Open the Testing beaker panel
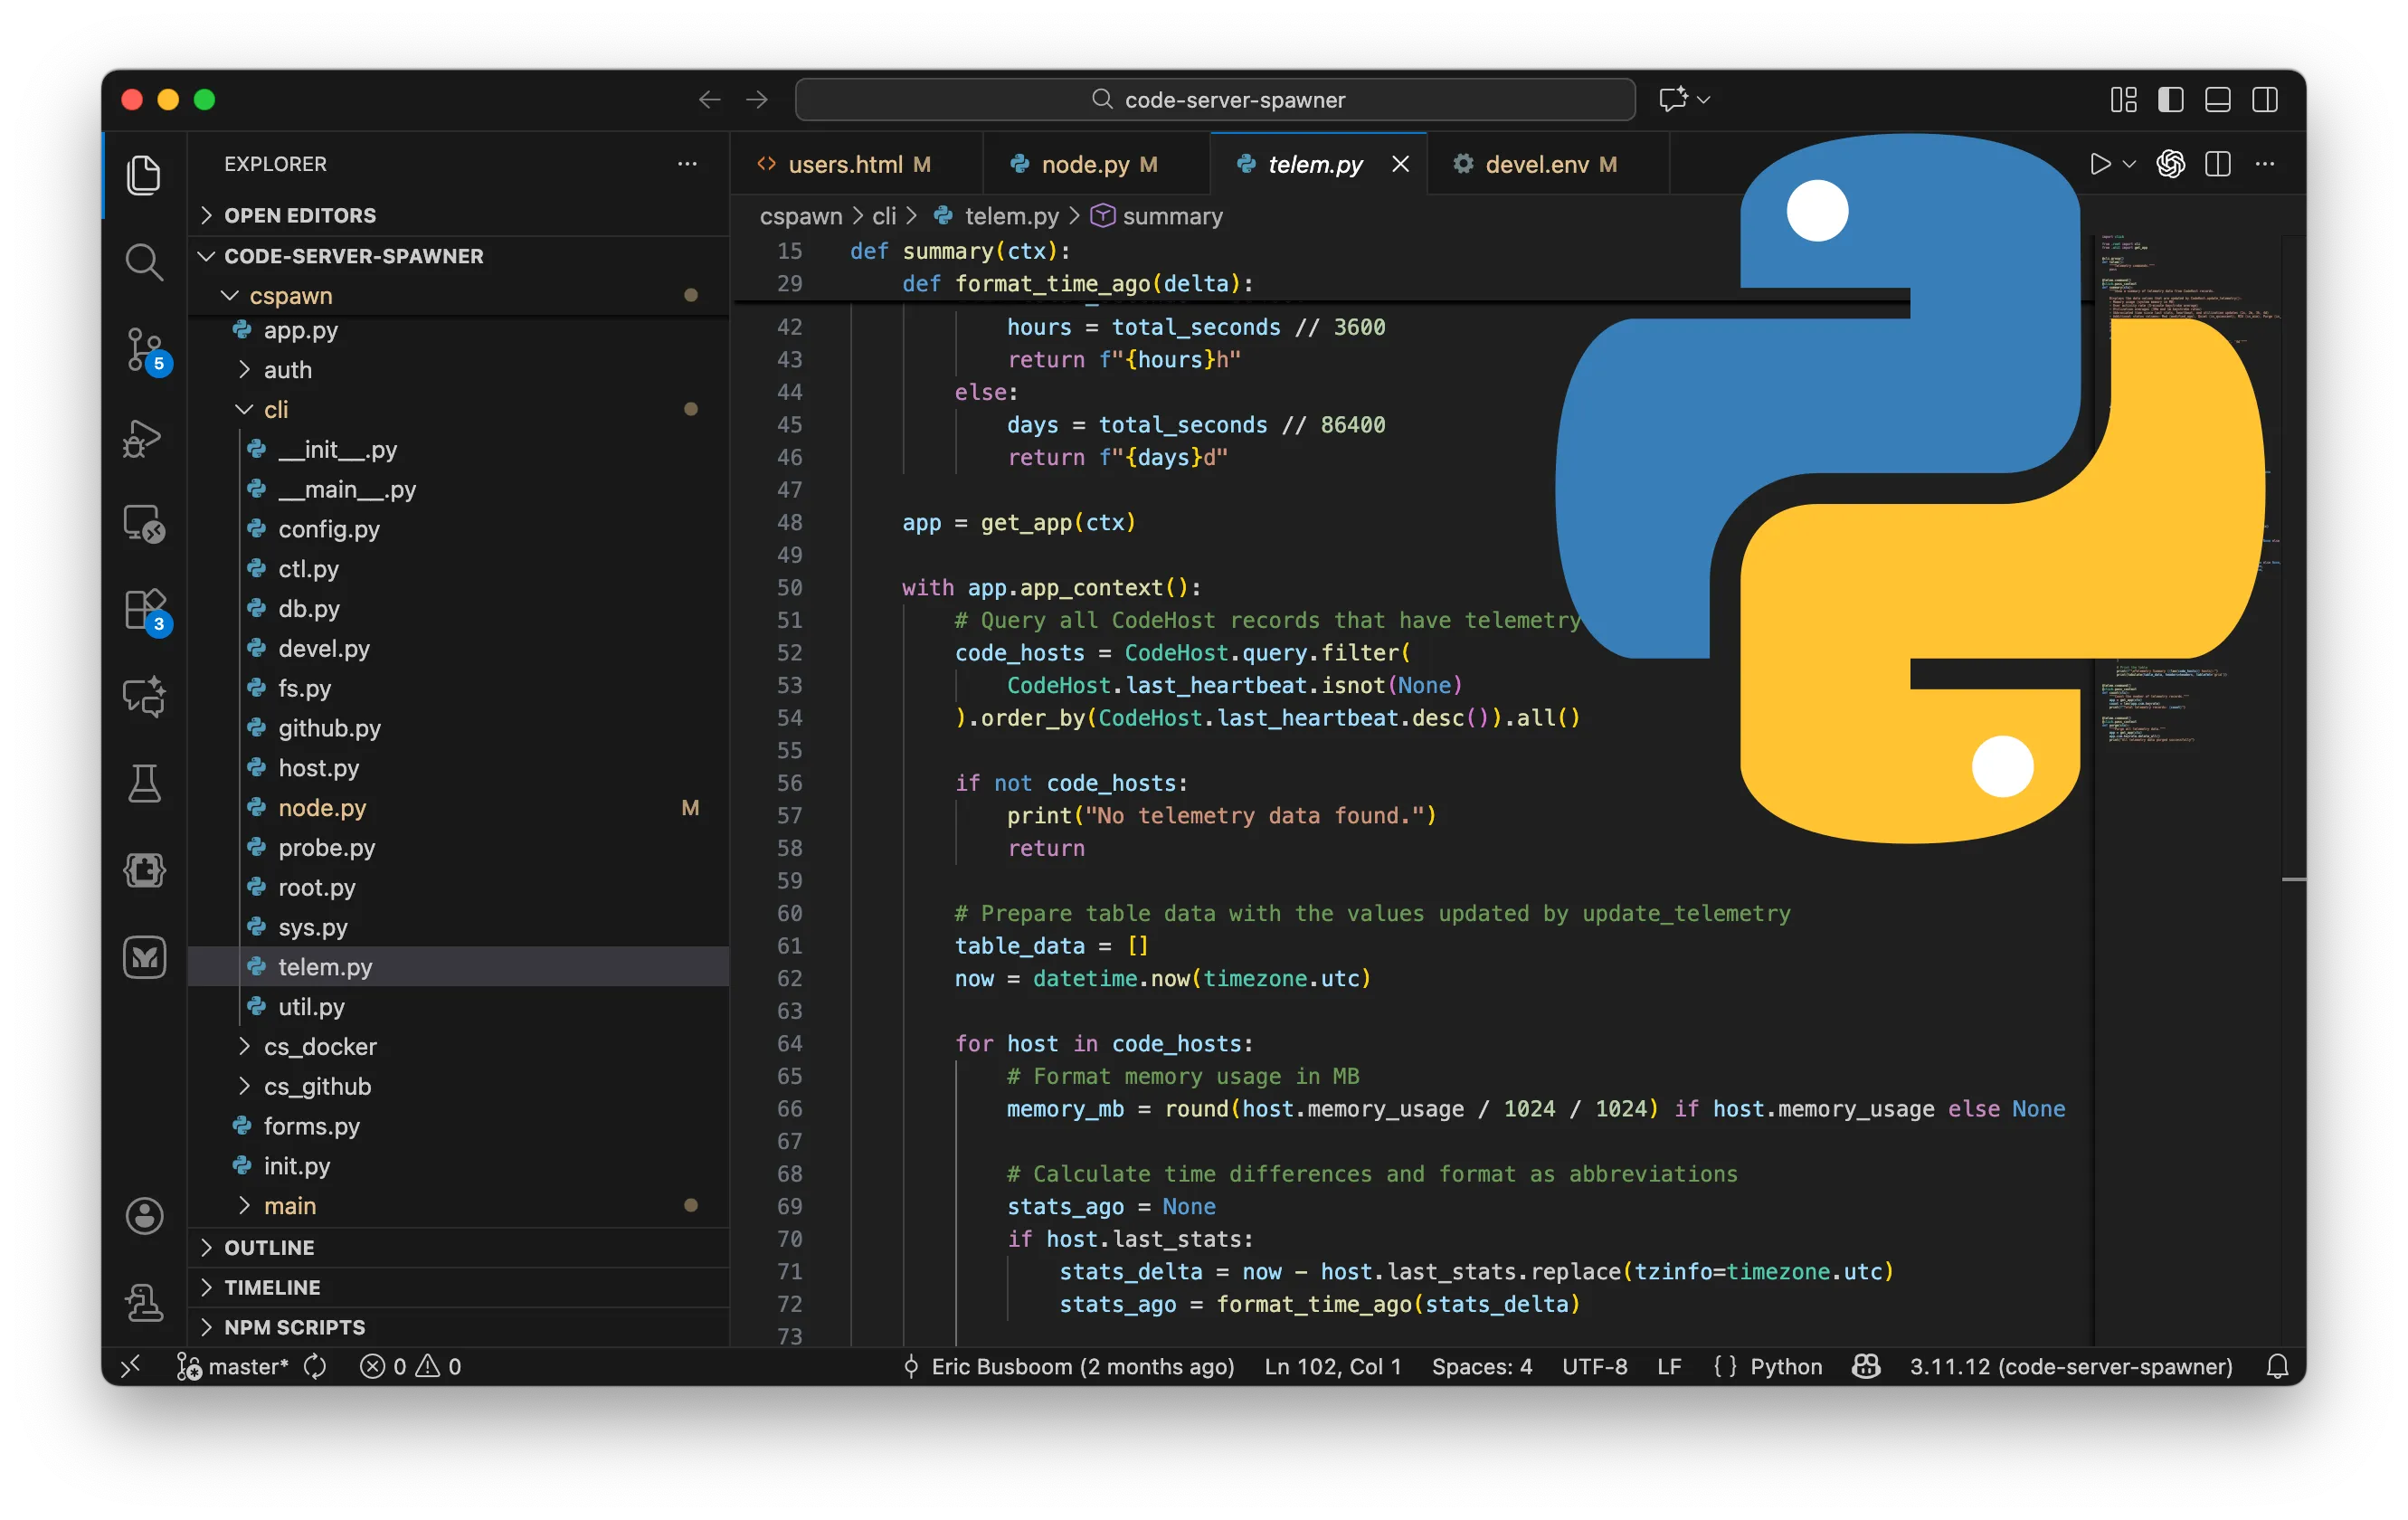The width and height of the screenshot is (2408, 1520). click(145, 783)
